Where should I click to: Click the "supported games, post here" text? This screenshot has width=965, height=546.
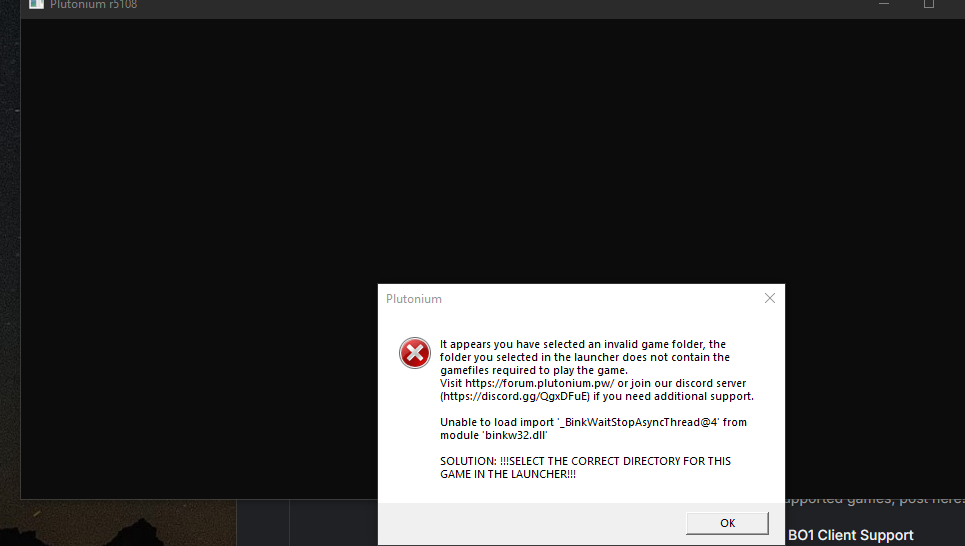(x=874, y=499)
